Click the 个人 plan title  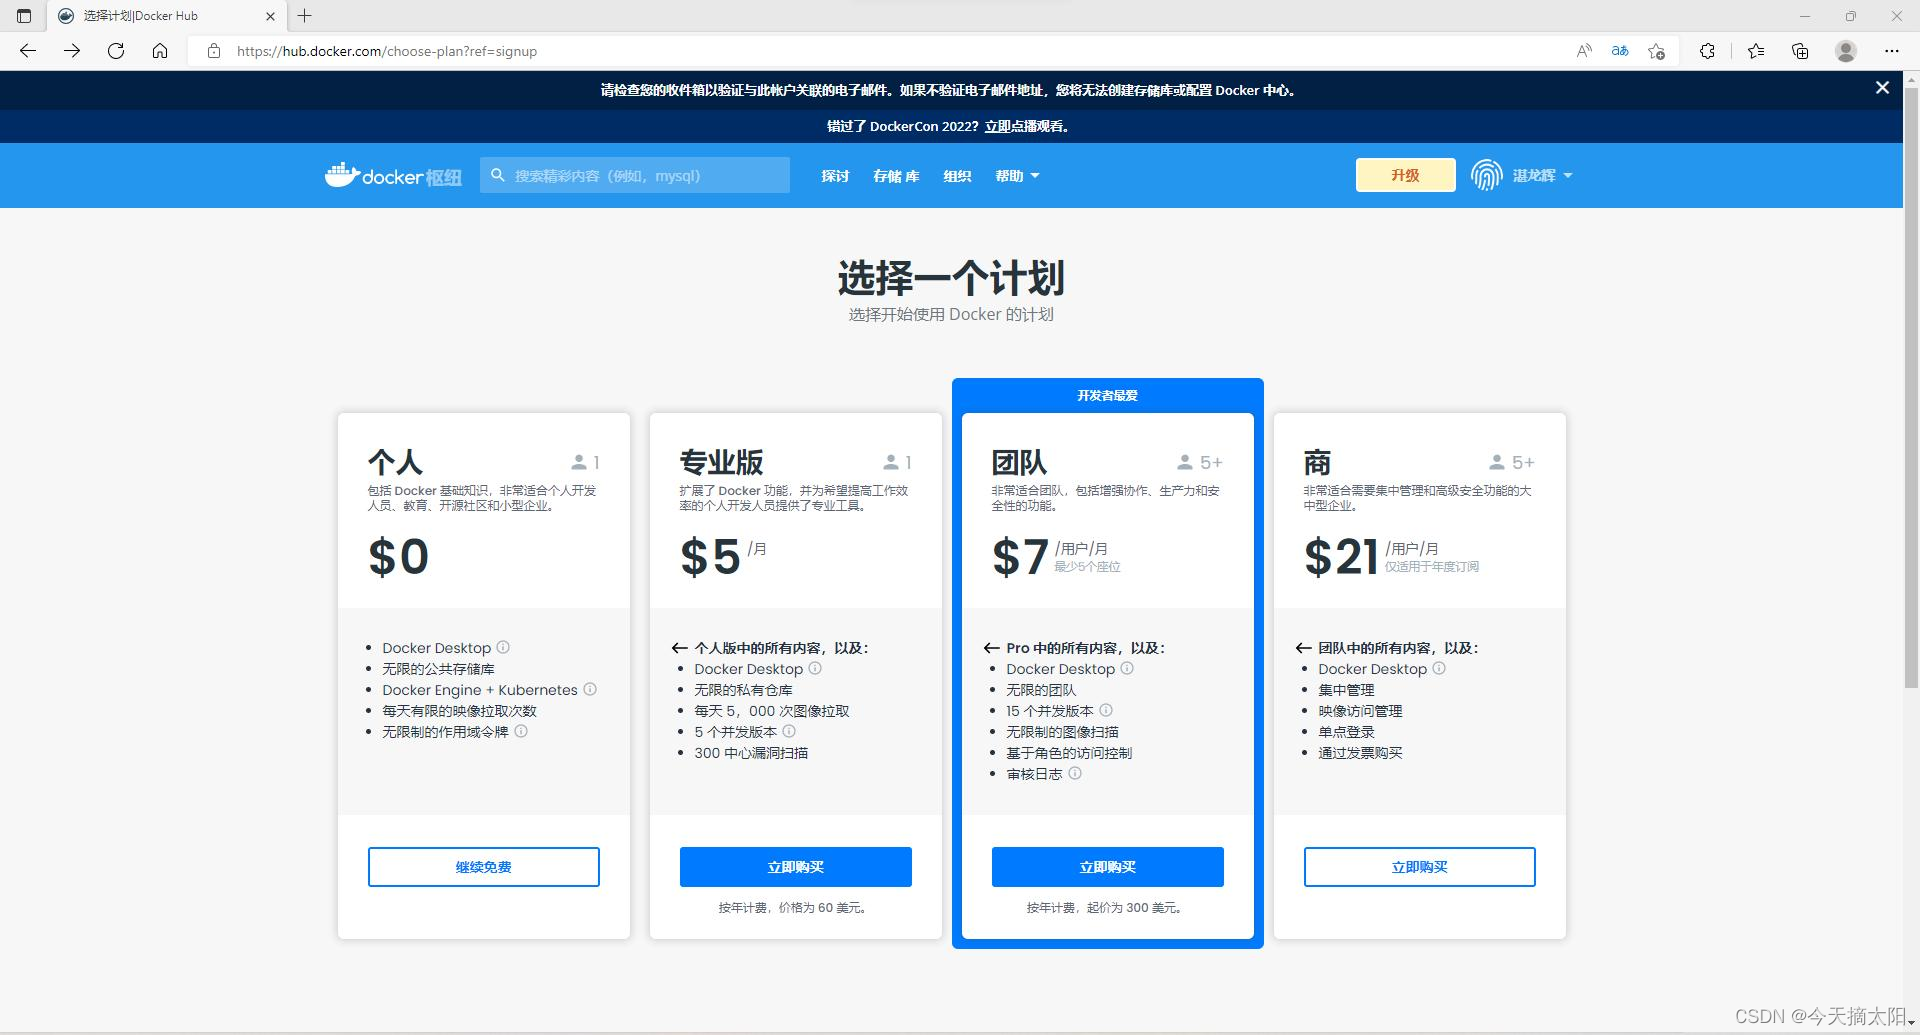click(x=395, y=462)
